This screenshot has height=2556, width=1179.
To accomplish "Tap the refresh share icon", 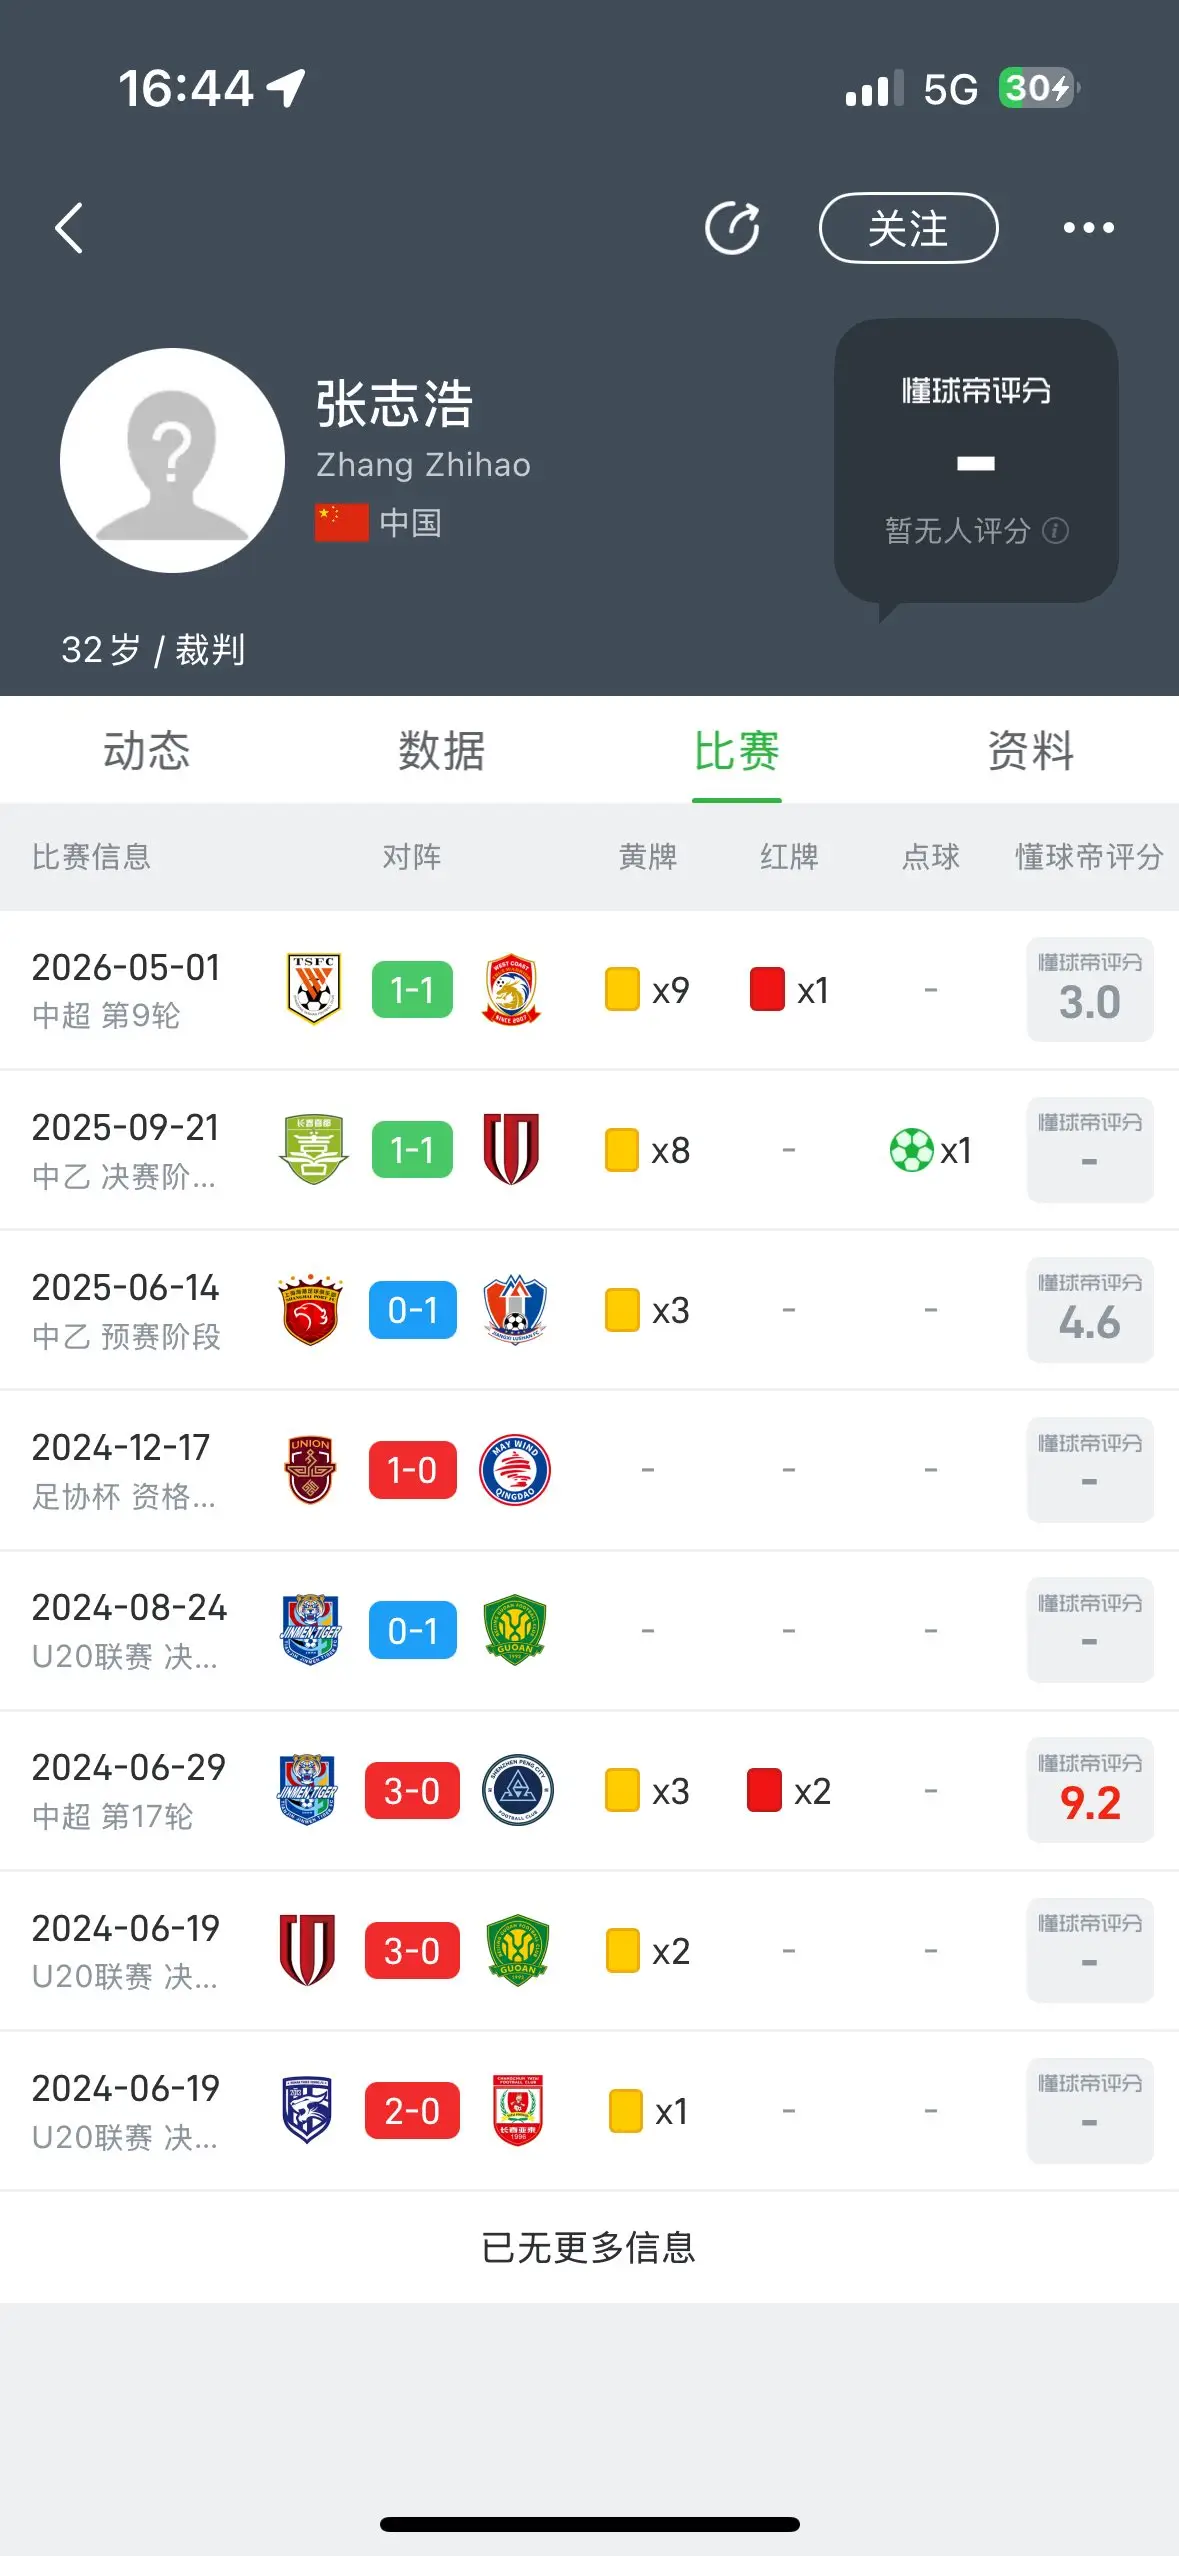I will [732, 228].
